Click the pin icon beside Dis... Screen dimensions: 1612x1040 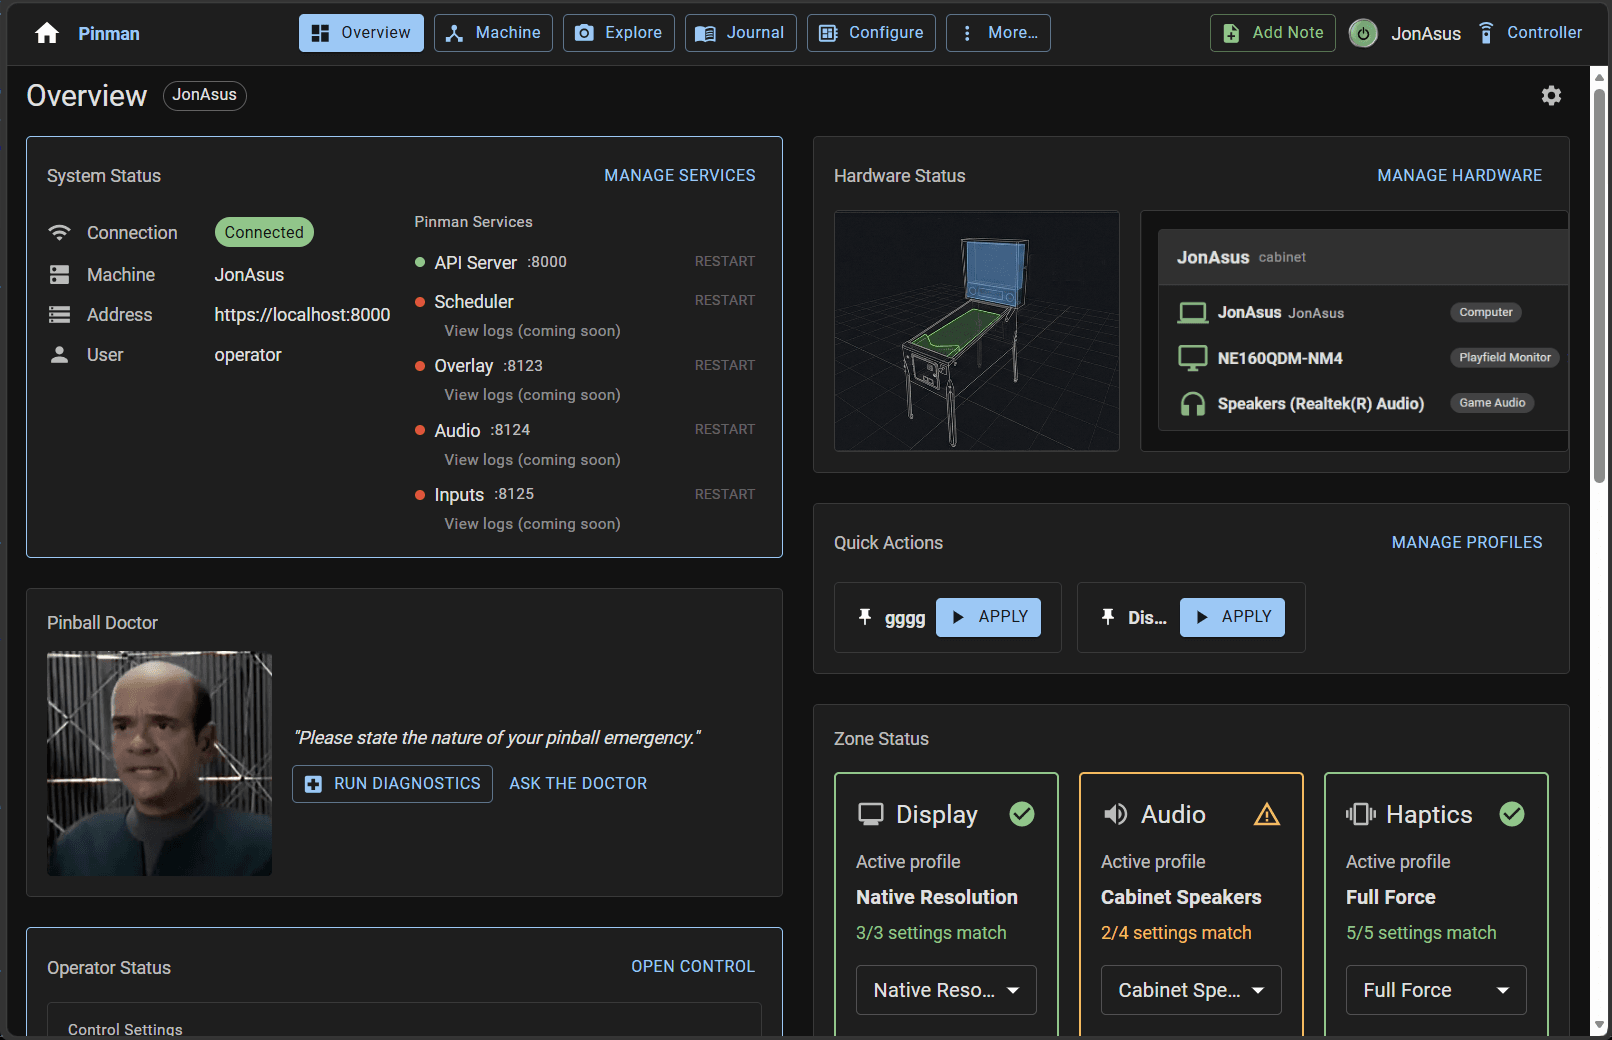click(x=1108, y=617)
